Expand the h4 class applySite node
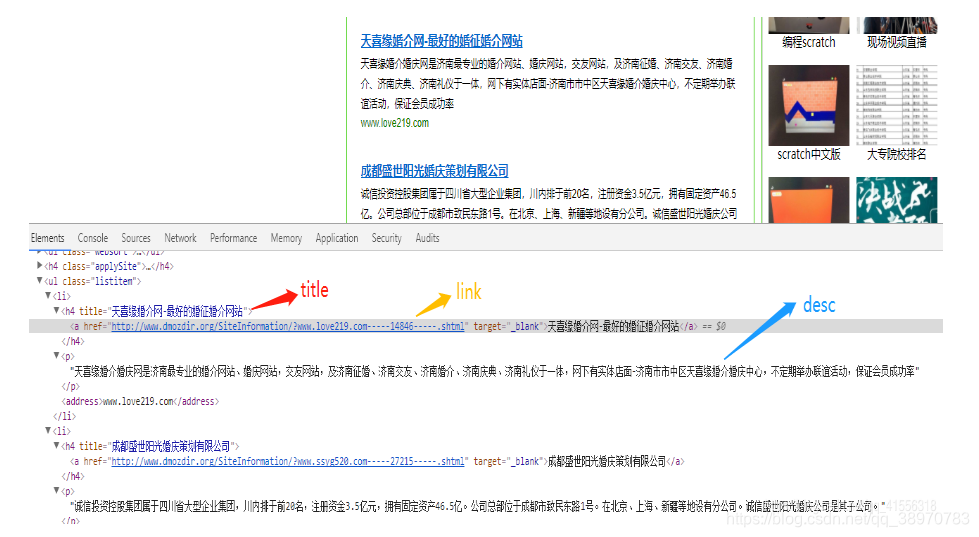The height and width of the screenshot is (537, 979). 39,266
